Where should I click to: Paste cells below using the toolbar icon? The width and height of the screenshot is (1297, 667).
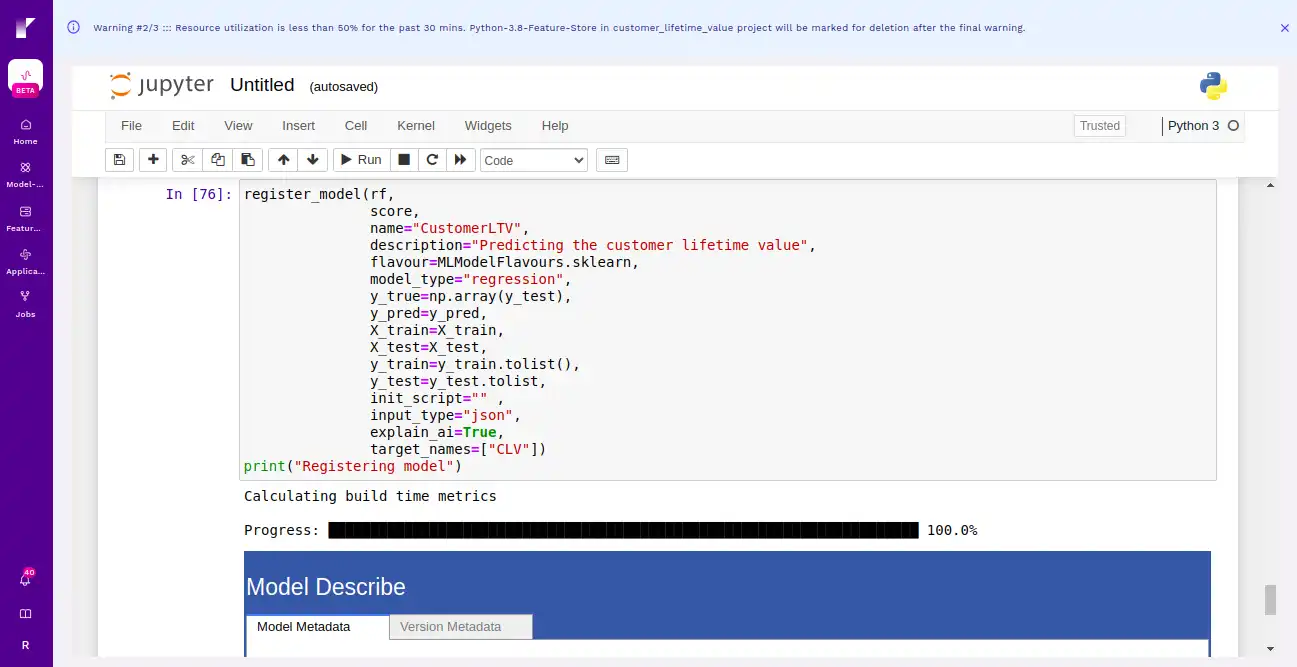pyautogui.click(x=248, y=160)
